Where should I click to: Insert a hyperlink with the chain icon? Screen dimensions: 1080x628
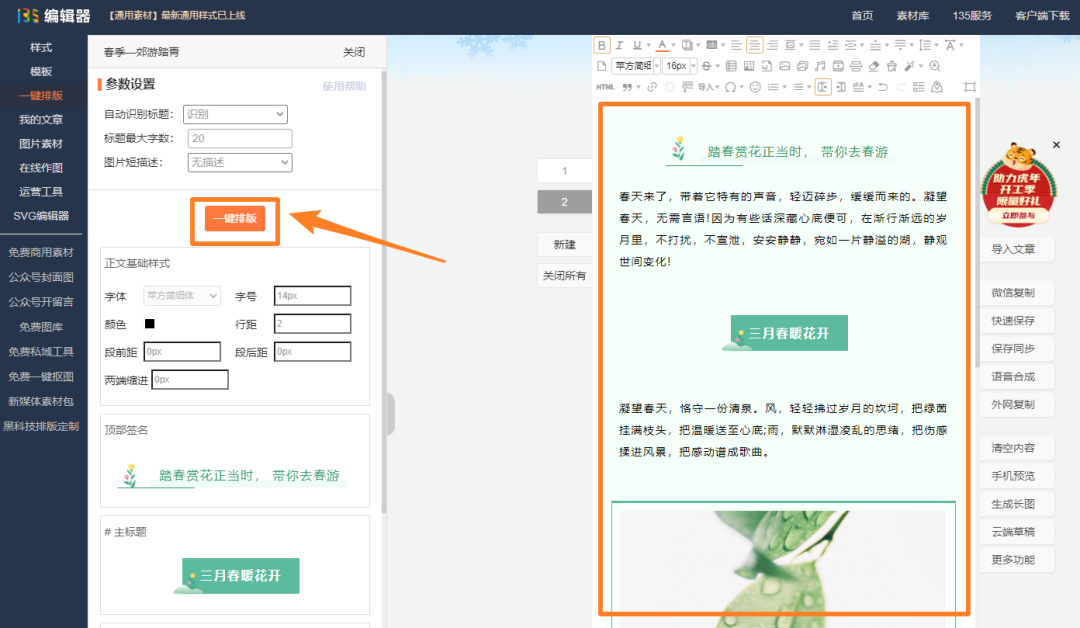click(652, 87)
